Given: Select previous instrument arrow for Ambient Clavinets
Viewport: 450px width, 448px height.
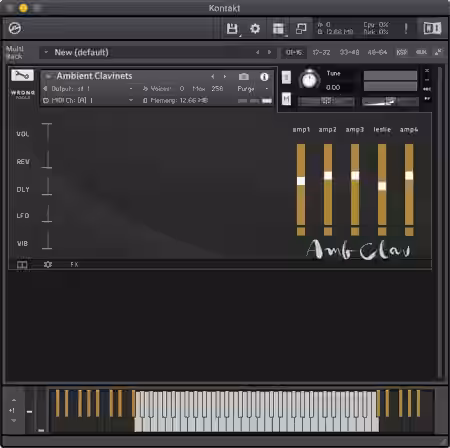Looking at the screenshot, I should pos(212,77).
